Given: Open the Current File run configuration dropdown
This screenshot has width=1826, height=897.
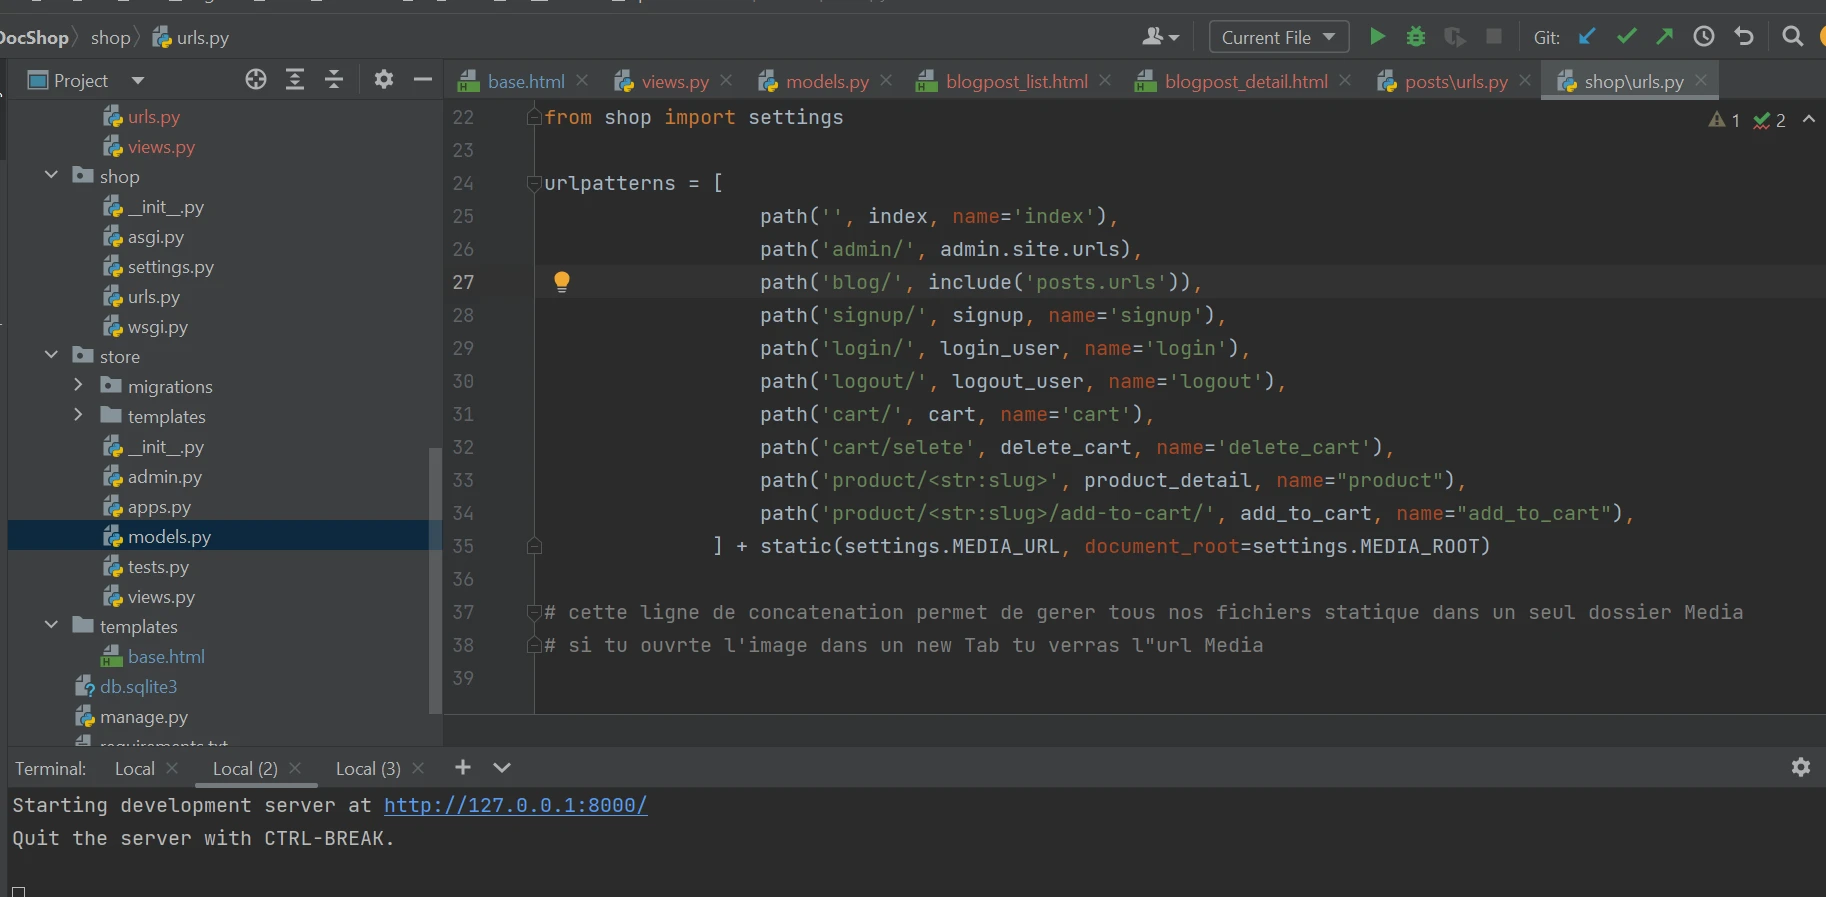Looking at the screenshot, I should coord(1278,37).
